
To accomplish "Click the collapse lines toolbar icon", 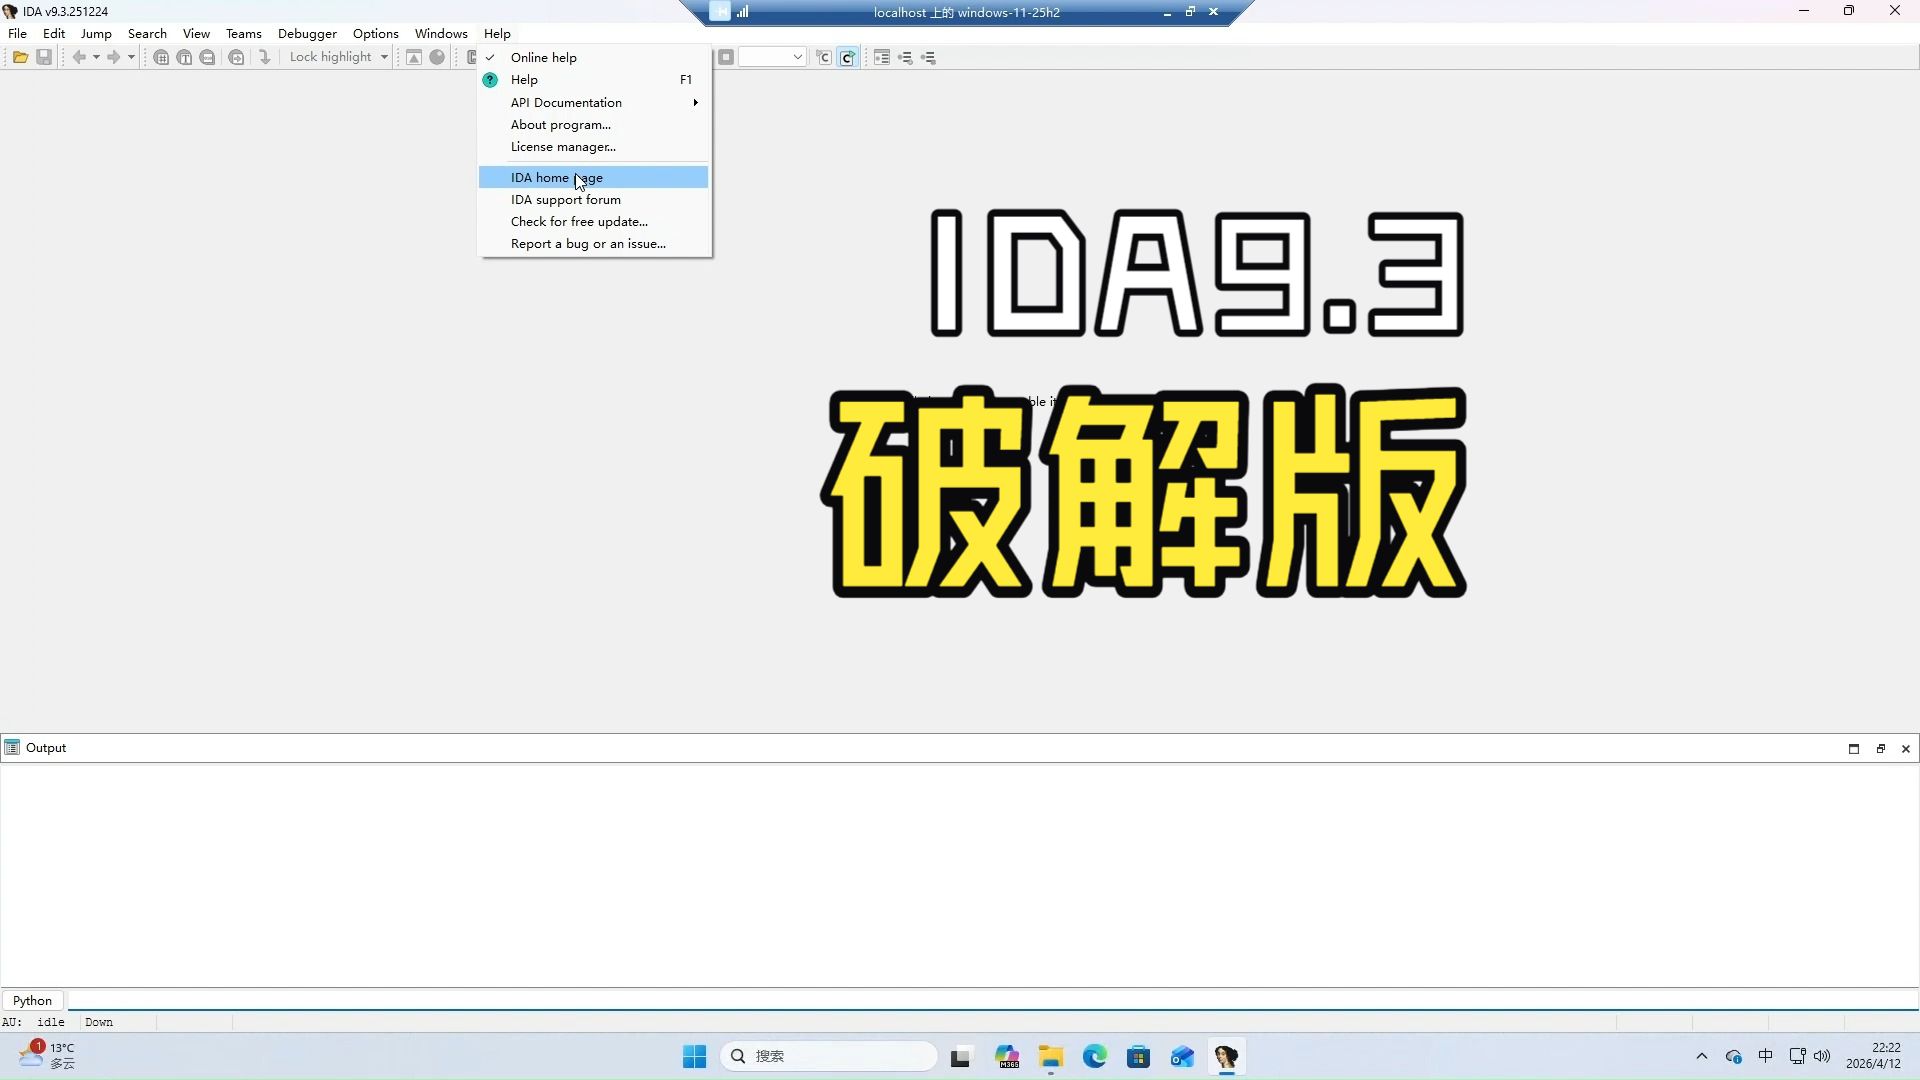I will click(905, 57).
